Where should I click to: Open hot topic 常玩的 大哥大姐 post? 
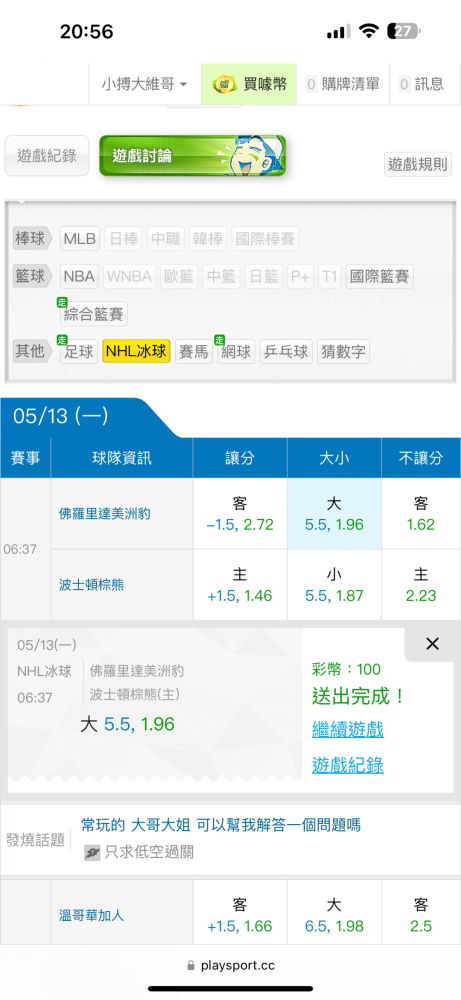[x=221, y=825]
